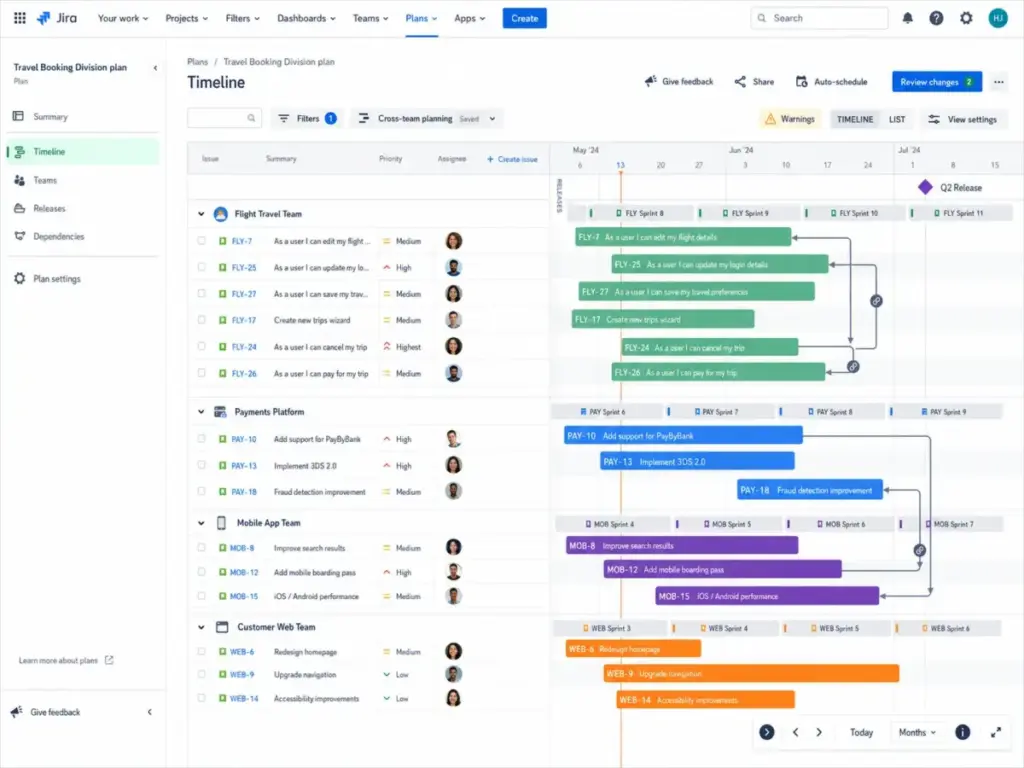1024x768 pixels.
Task: Jump to Today on timeline
Action: 861,732
